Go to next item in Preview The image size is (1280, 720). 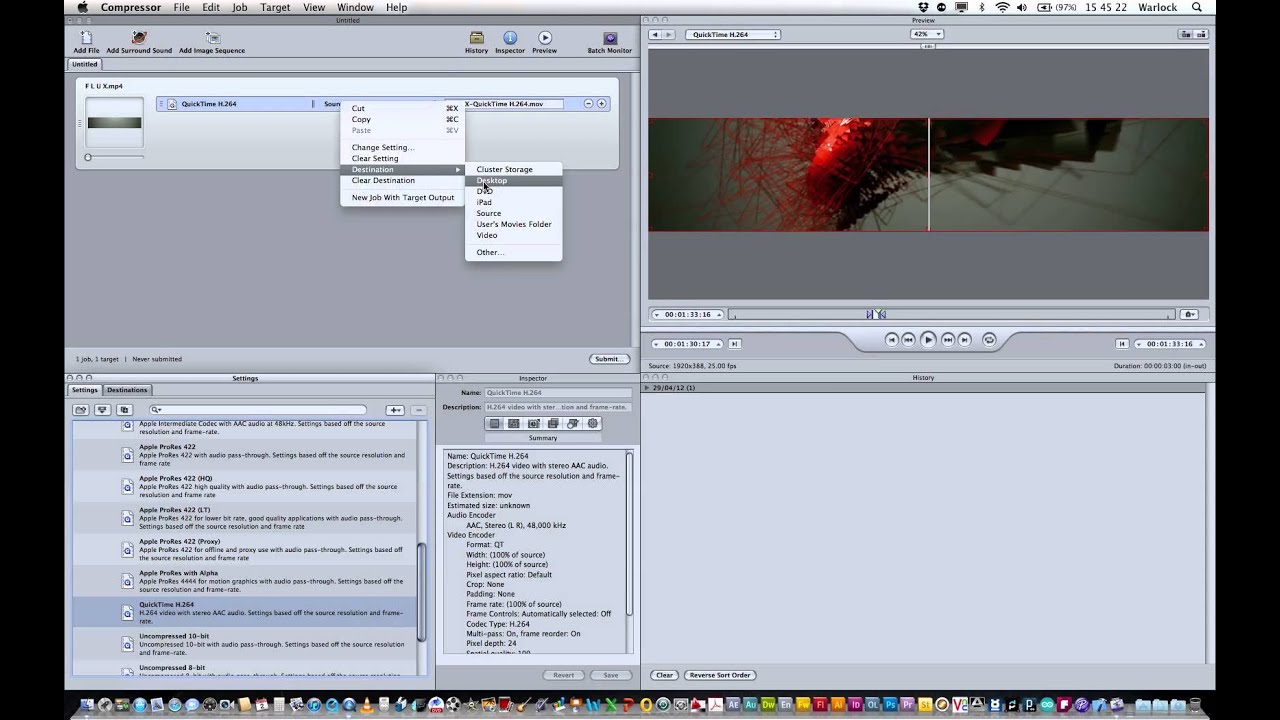coord(669,34)
